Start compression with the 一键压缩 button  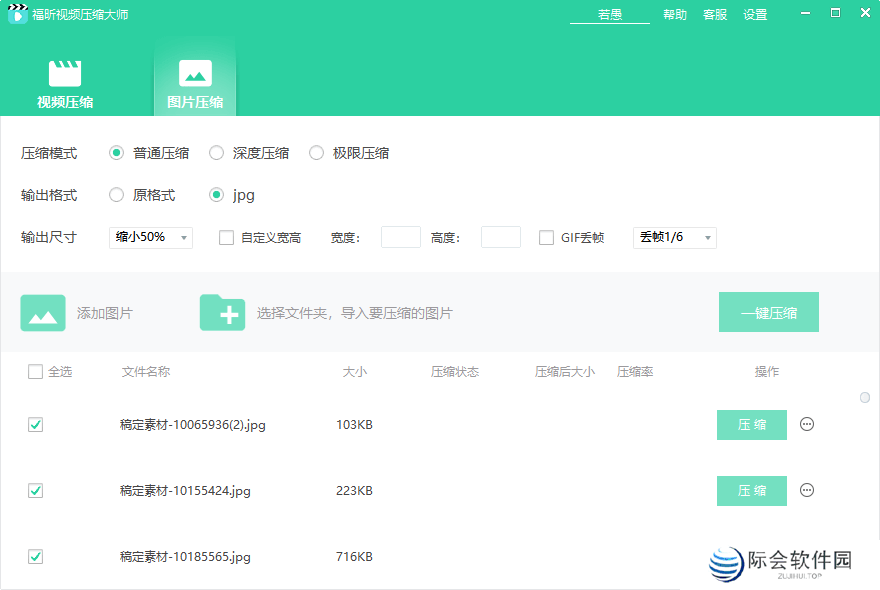click(769, 312)
